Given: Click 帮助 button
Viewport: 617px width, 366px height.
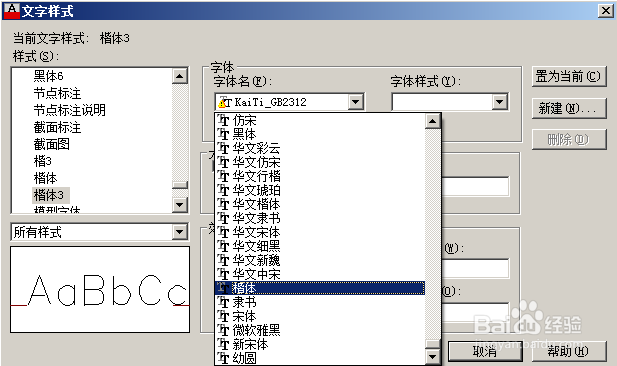Looking at the screenshot, I should (569, 351).
